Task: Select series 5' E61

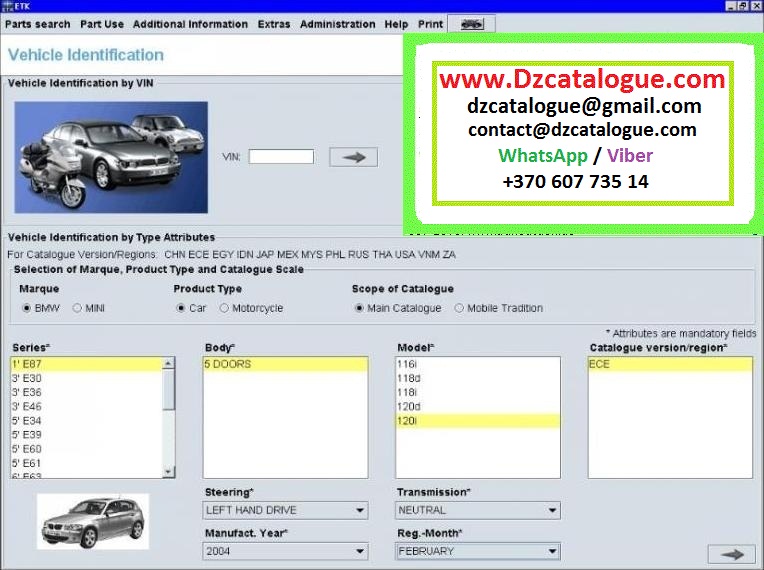Action: pos(86,463)
